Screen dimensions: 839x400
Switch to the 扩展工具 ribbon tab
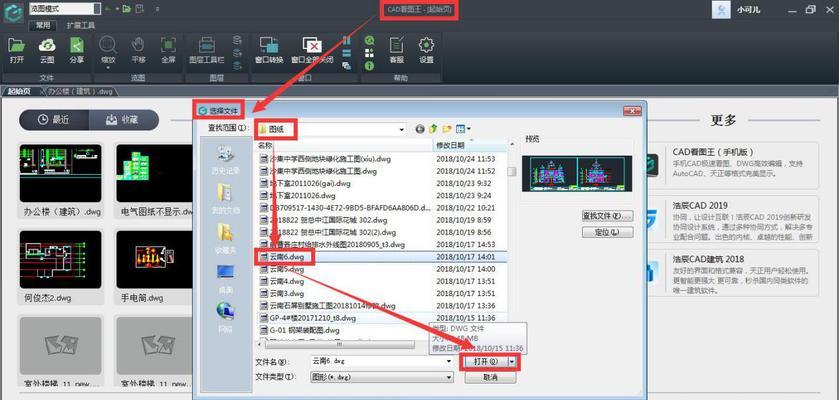coord(81,25)
